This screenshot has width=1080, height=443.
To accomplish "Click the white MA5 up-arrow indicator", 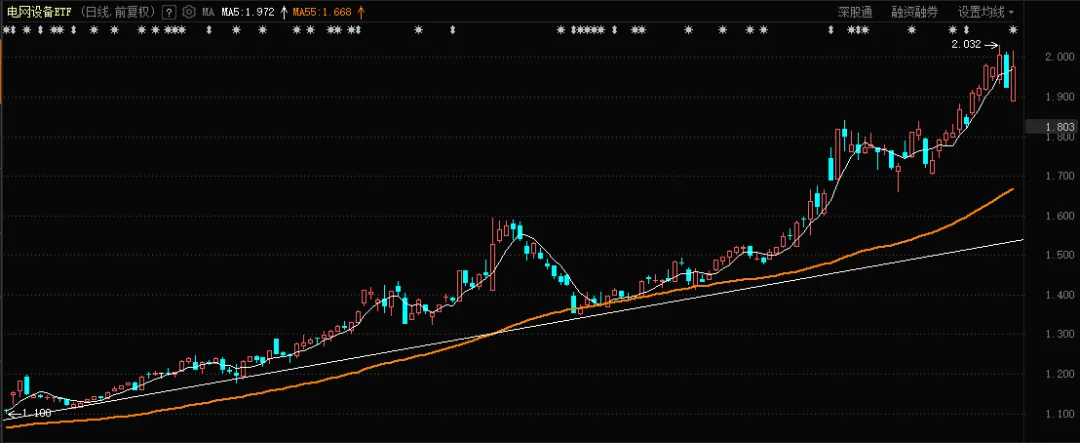I will 283,12.
